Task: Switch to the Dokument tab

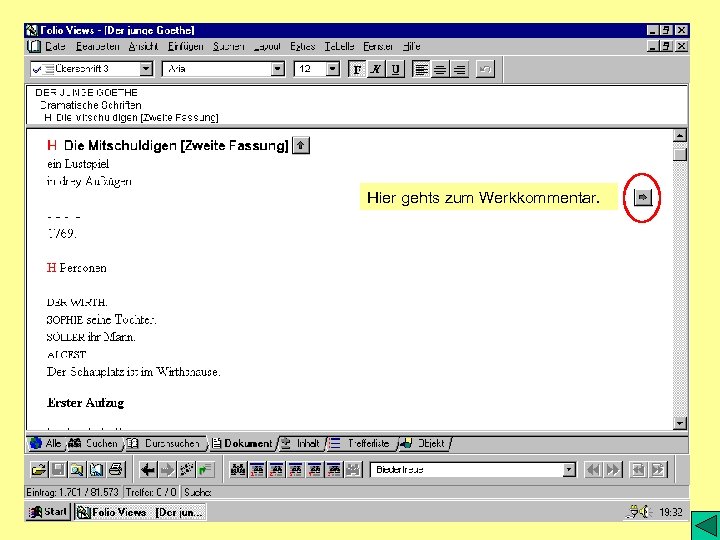Action: tap(242, 443)
